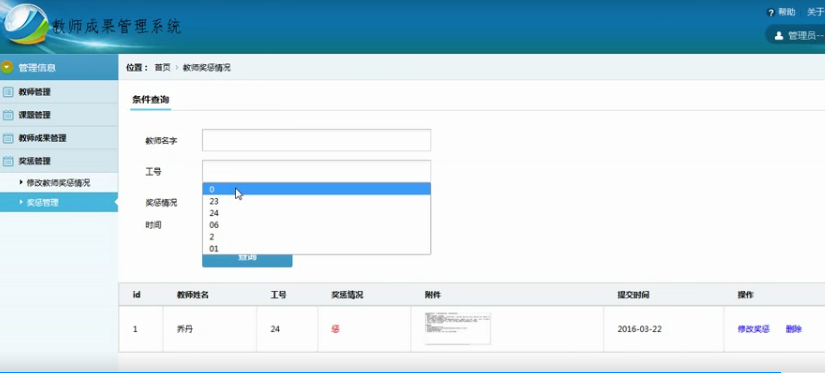Click the 教师成果管理 sidebar icon
This screenshot has height=373, width=825.
[8, 138]
